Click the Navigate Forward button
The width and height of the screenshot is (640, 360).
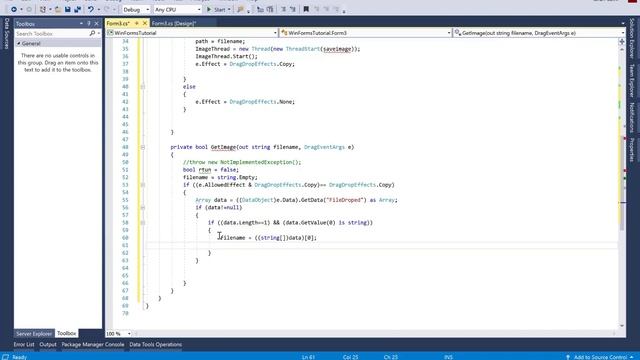(29, 9)
